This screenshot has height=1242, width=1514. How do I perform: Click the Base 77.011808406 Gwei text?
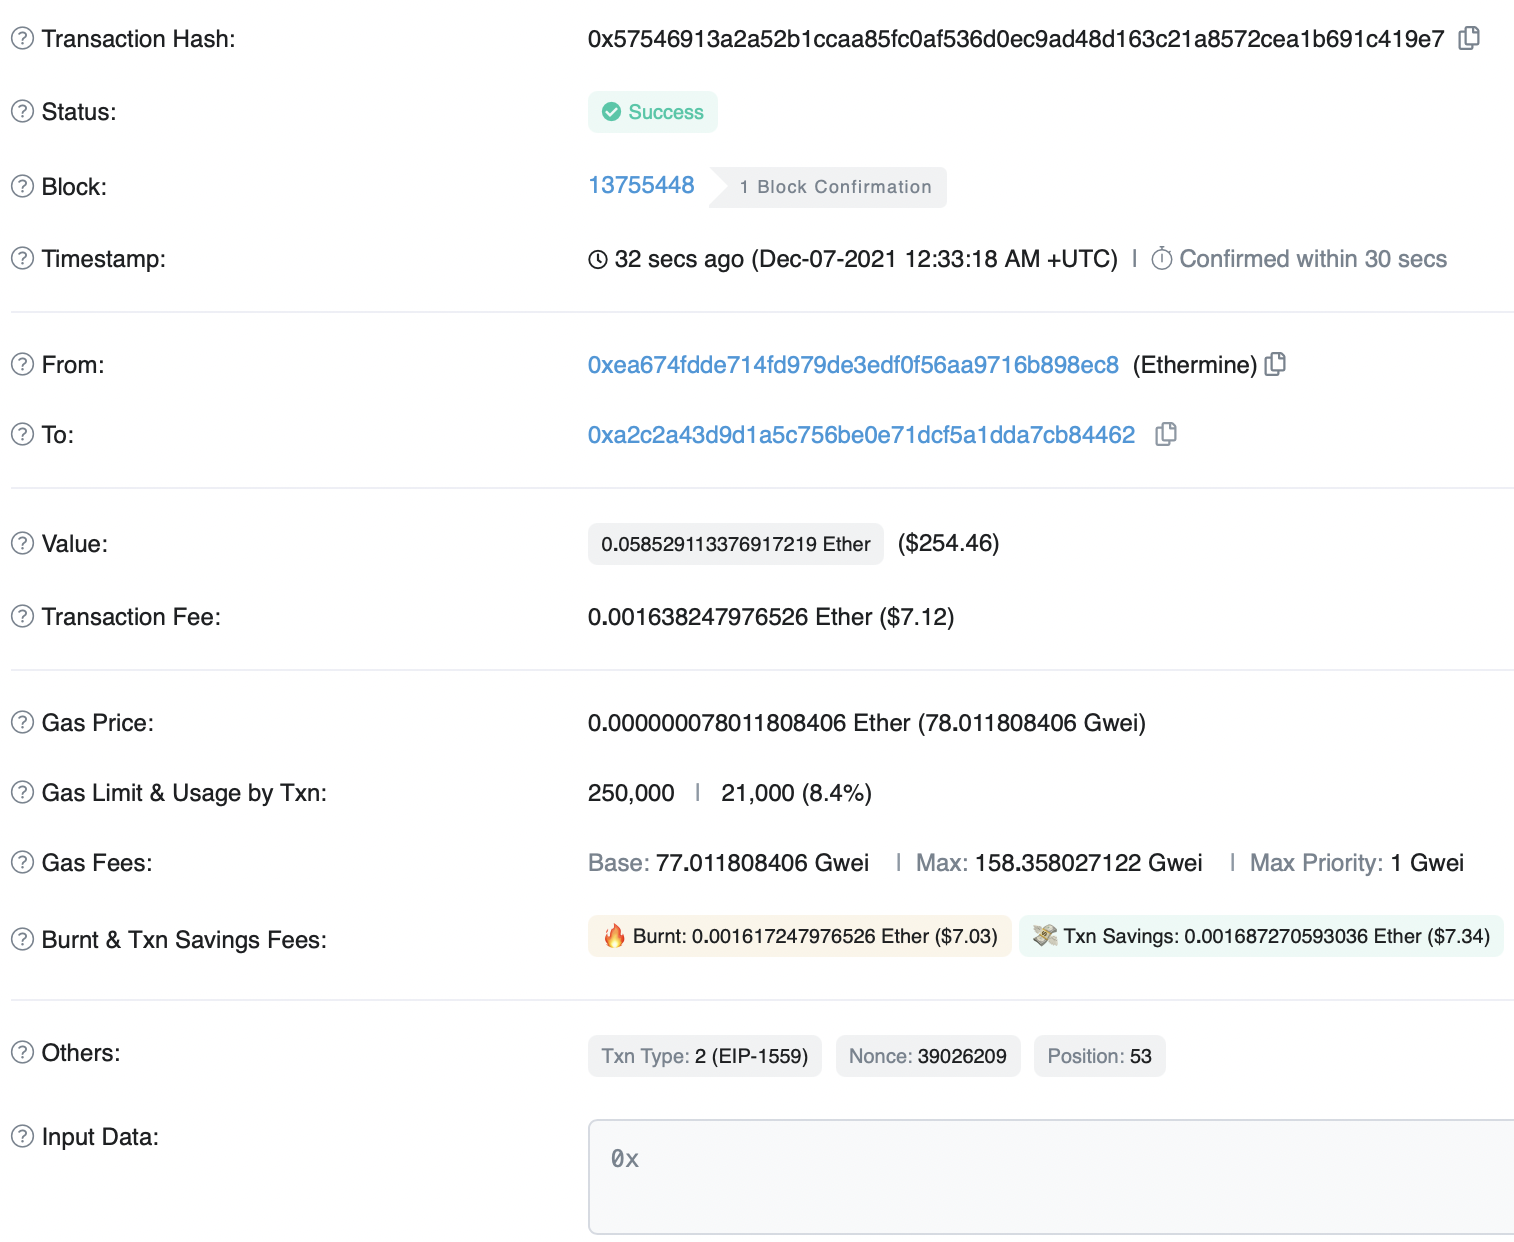point(729,863)
